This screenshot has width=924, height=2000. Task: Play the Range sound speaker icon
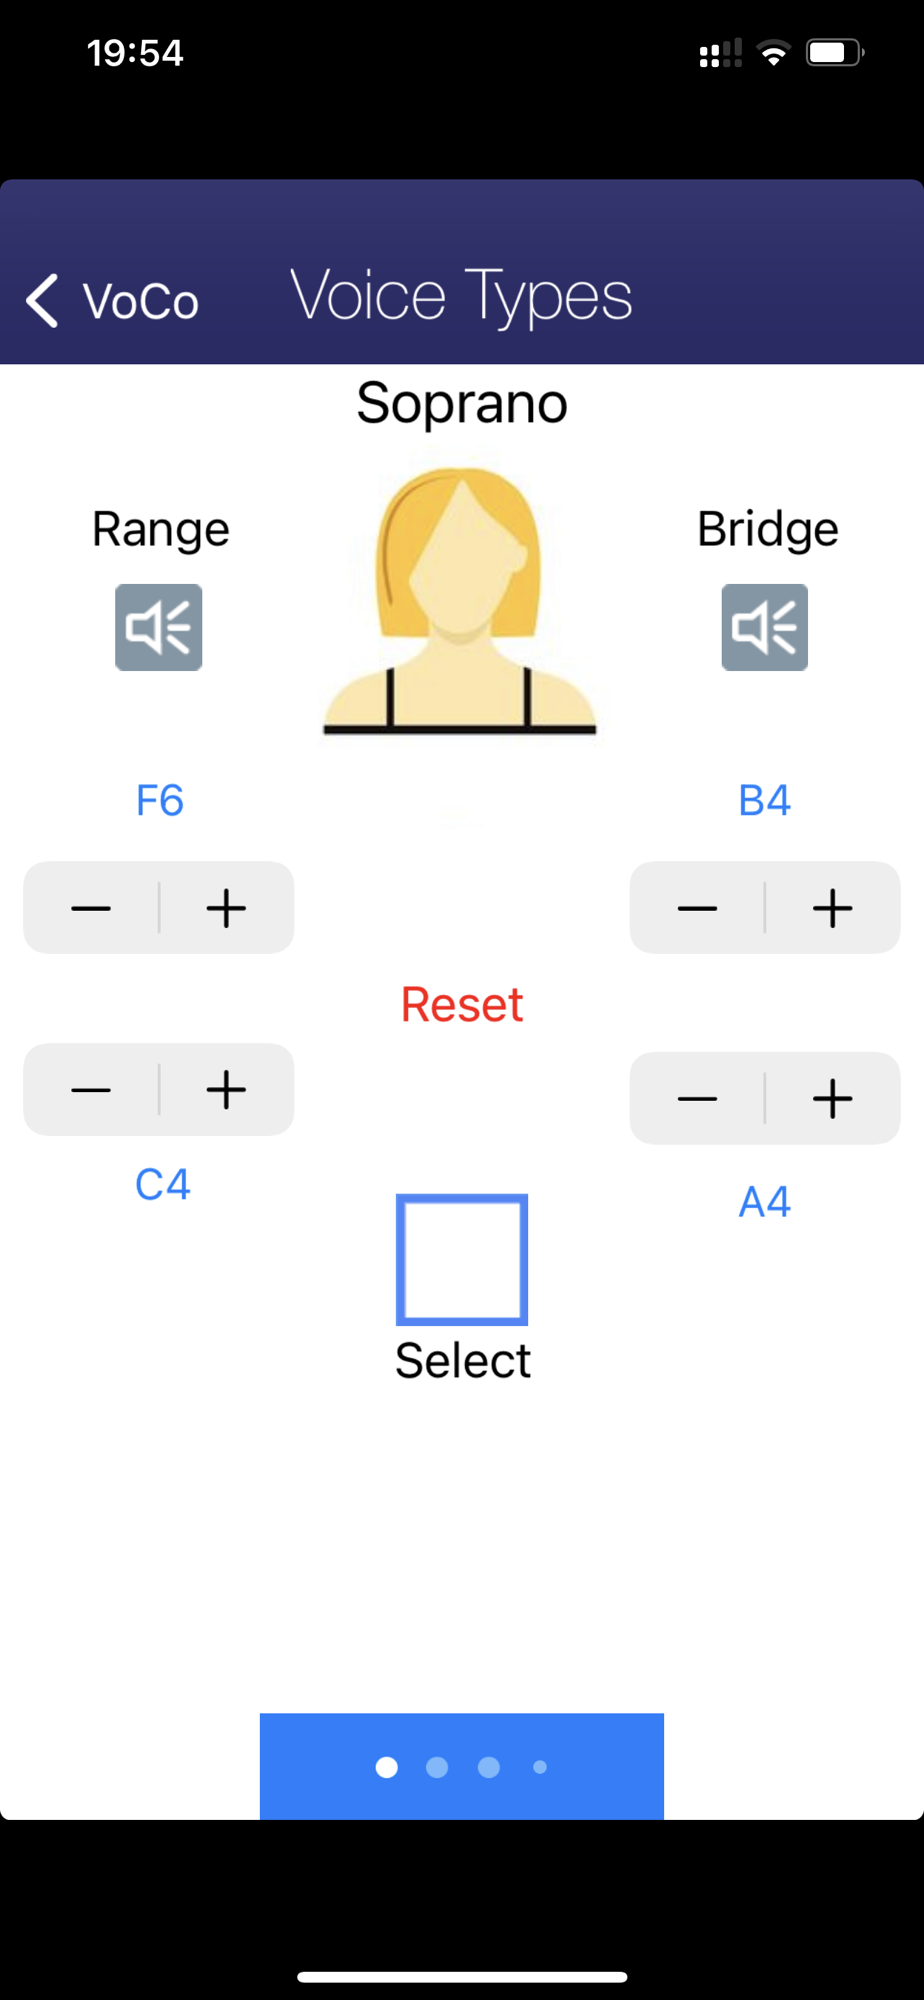click(159, 627)
